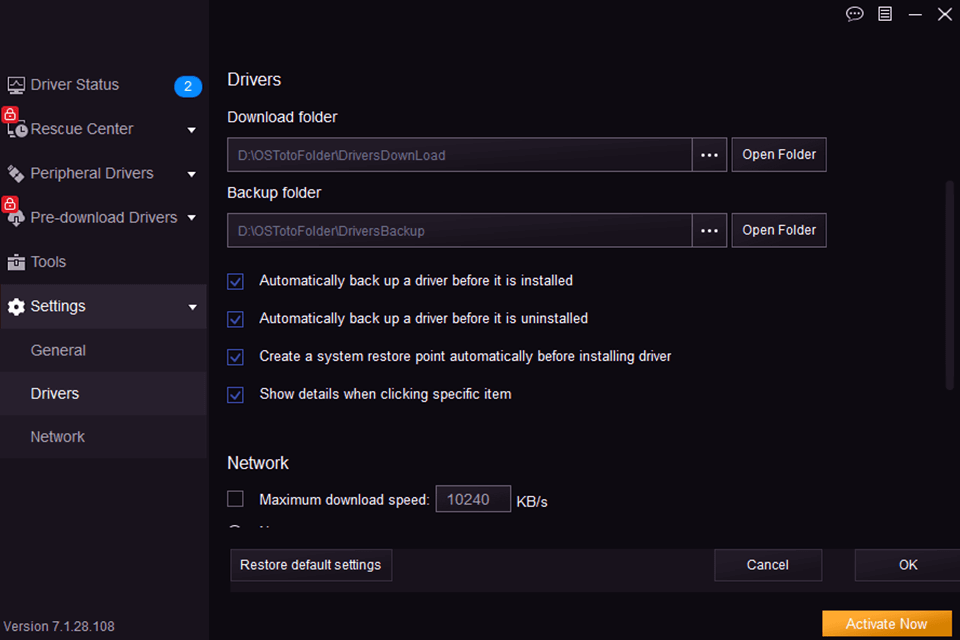Click the Pre-download Drivers cloud icon
This screenshot has height=640, width=960.
click(16, 218)
